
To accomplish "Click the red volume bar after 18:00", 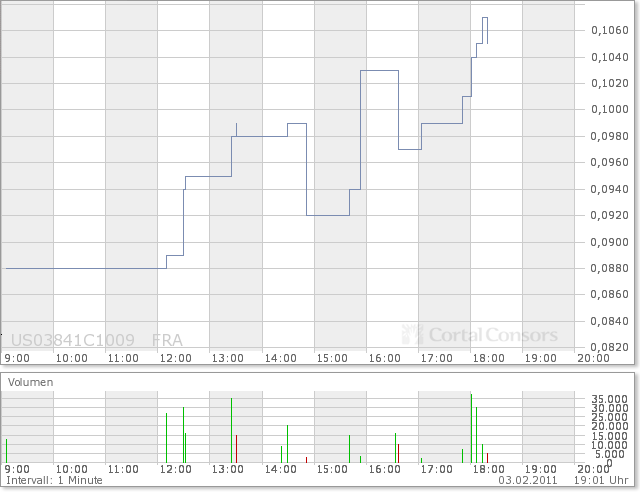I will [x=487, y=458].
